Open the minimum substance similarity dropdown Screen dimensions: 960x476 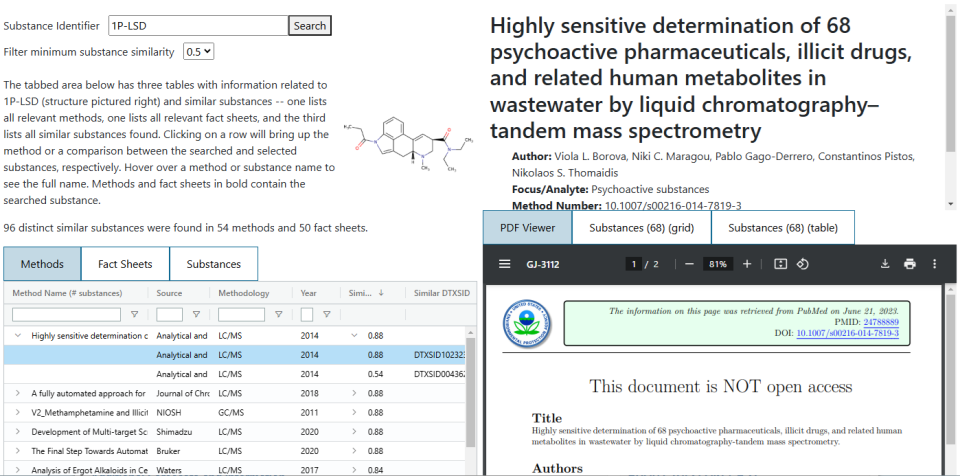pos(199,51)
